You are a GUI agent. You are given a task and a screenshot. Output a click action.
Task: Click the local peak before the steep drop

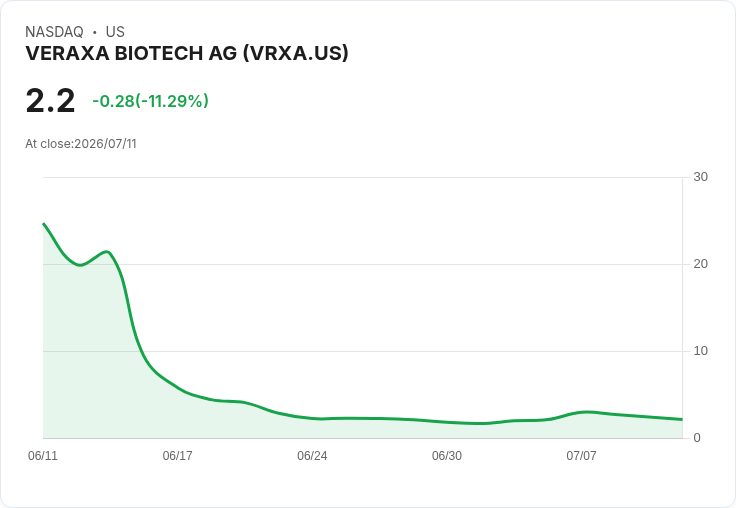(x=107, y=252)
